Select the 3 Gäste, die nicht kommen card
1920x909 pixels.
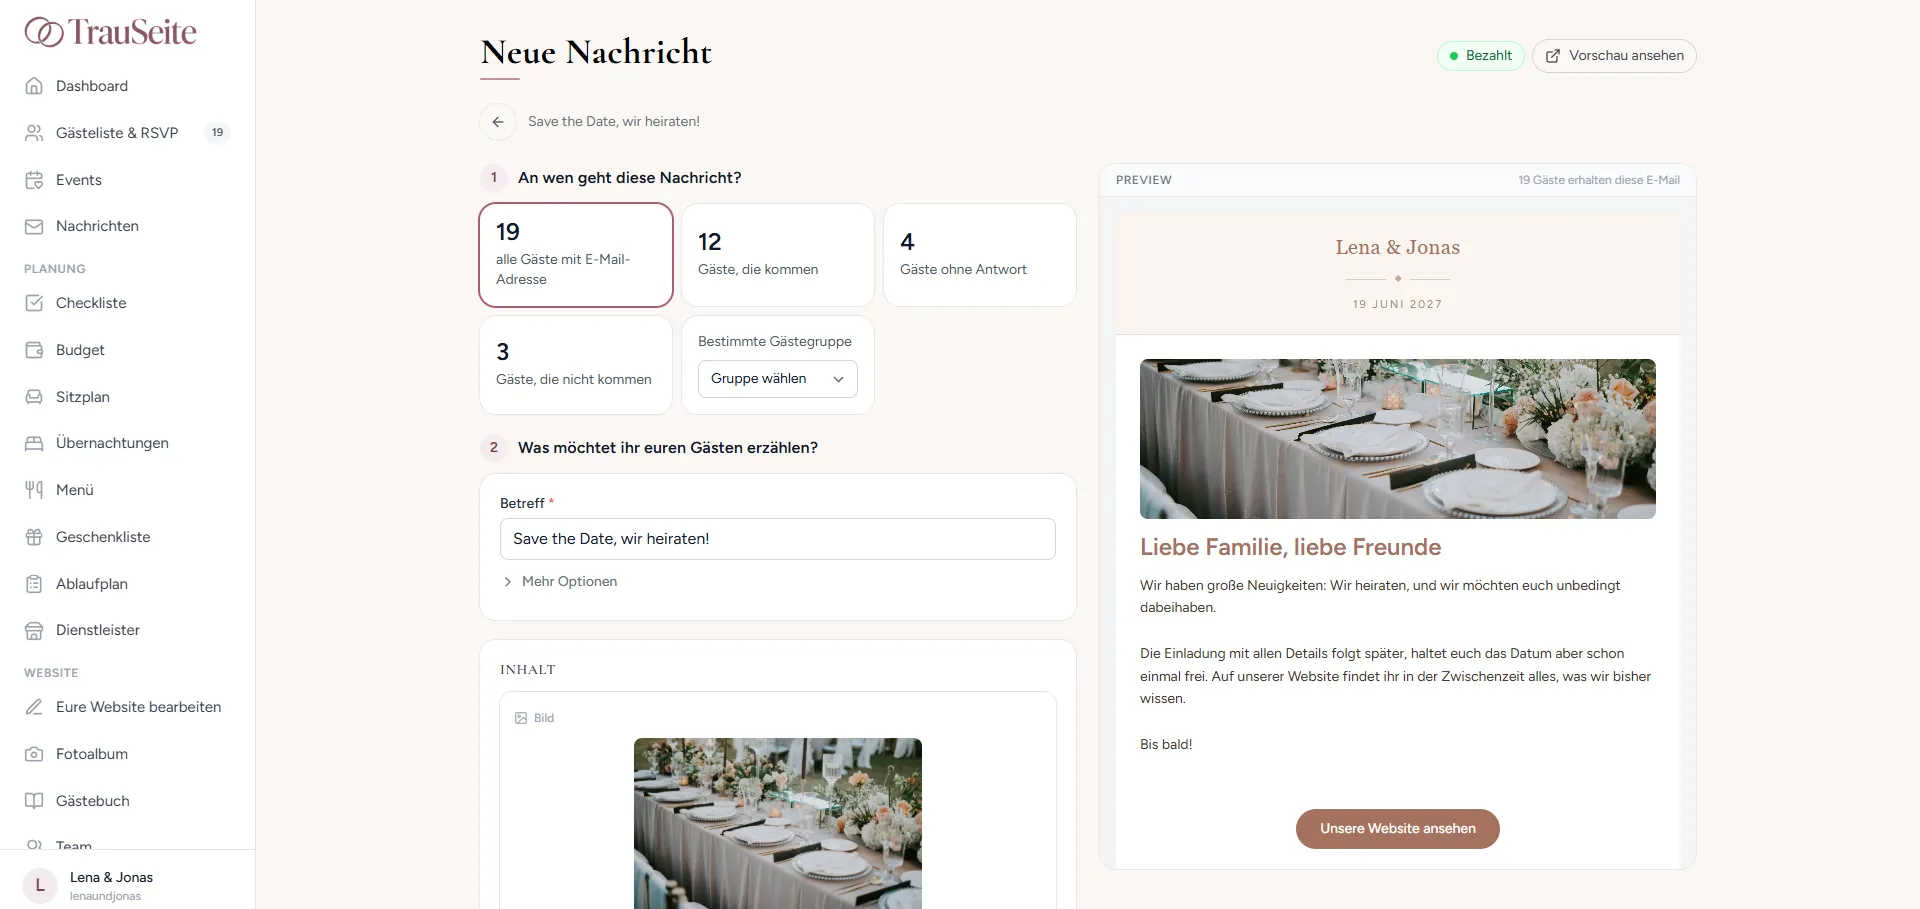point(576,365)
